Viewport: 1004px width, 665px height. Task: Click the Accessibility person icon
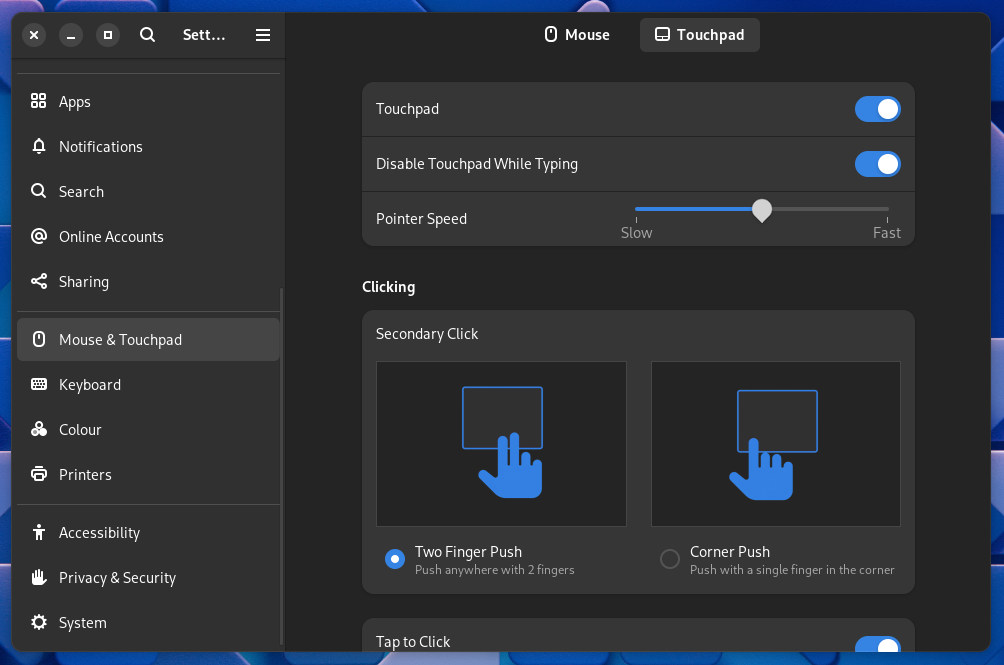(38, 532)
